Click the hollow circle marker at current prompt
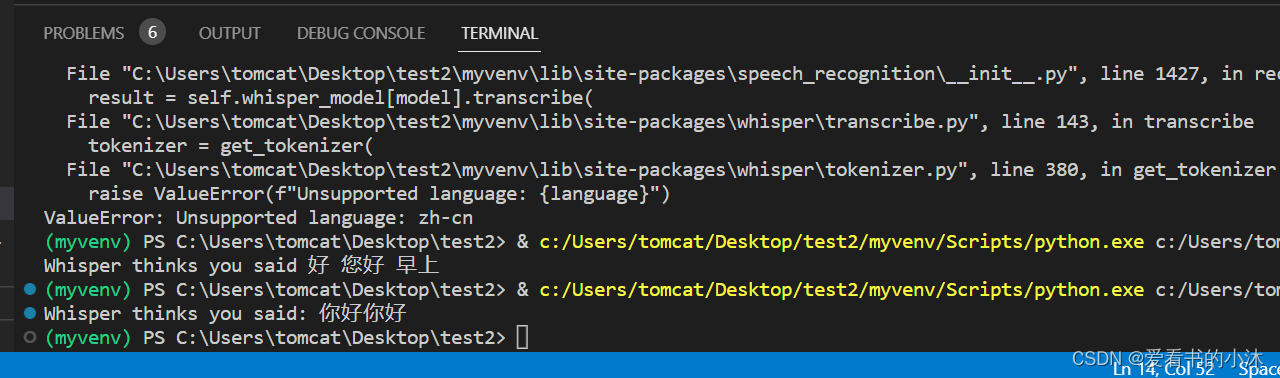The height and width of the screenshot is (378, 1280). [29, 338]
